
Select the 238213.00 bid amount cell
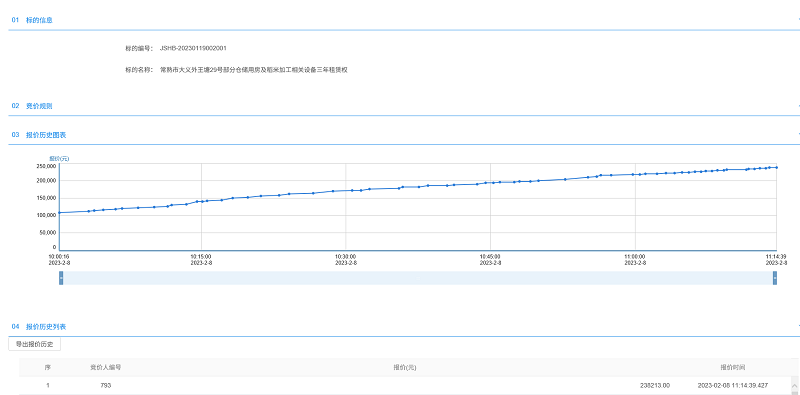(655, 386)
